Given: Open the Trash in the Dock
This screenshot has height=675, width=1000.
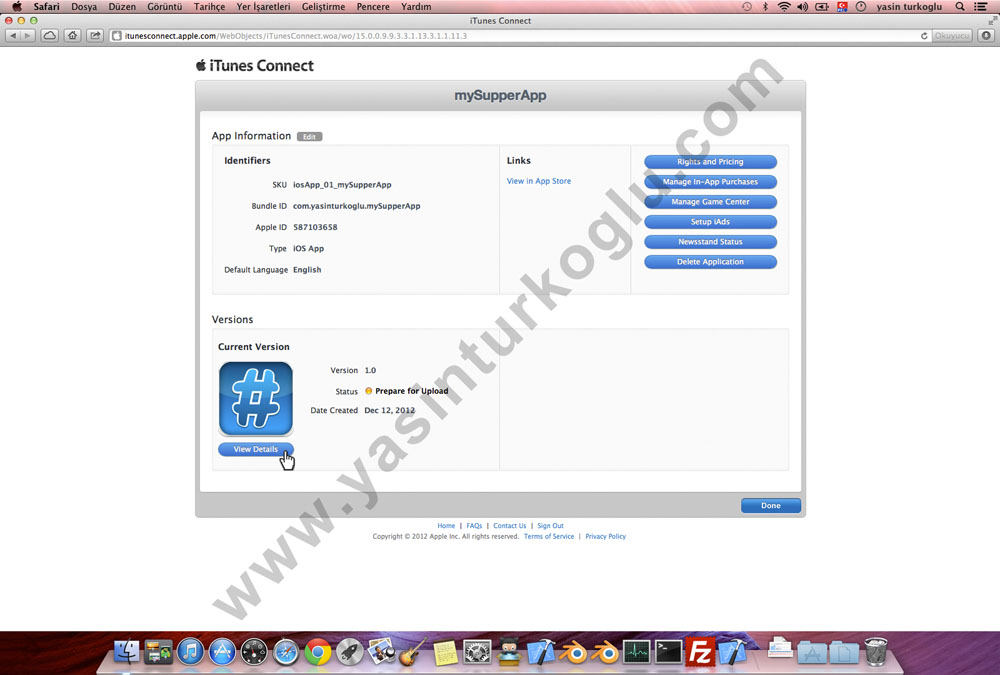Looking at the screenshot, I should (876, 652).
